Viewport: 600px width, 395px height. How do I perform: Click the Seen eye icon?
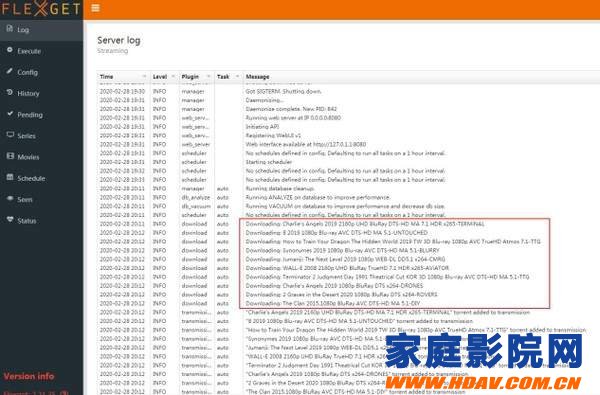[x=10, y=199]
